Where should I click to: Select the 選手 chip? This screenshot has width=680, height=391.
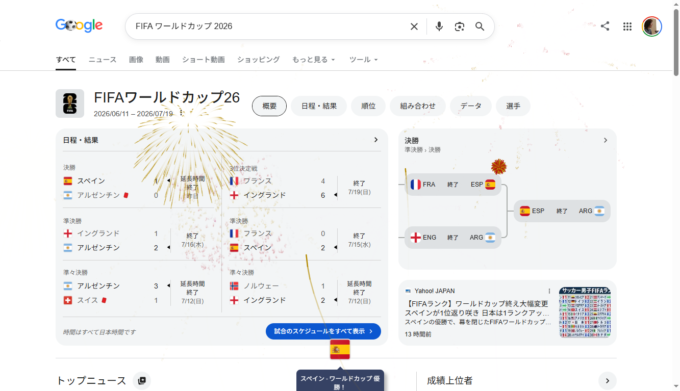(513, 106)
